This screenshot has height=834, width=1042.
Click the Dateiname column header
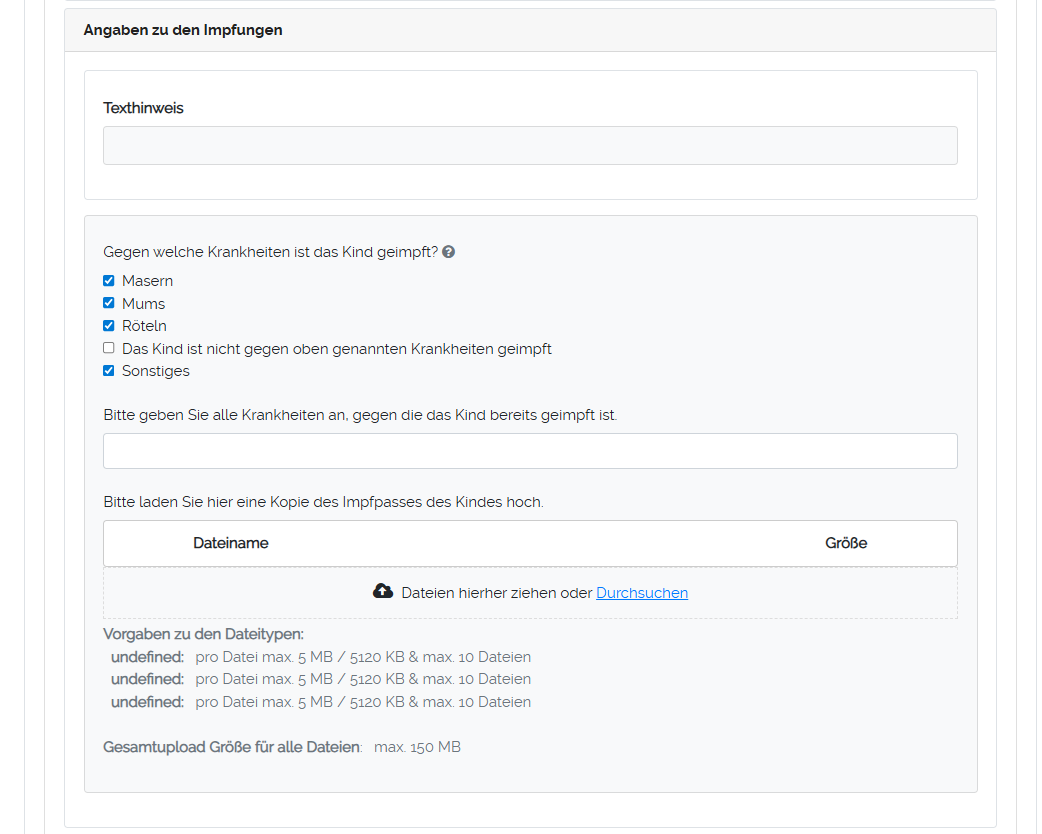pos(231,543)
